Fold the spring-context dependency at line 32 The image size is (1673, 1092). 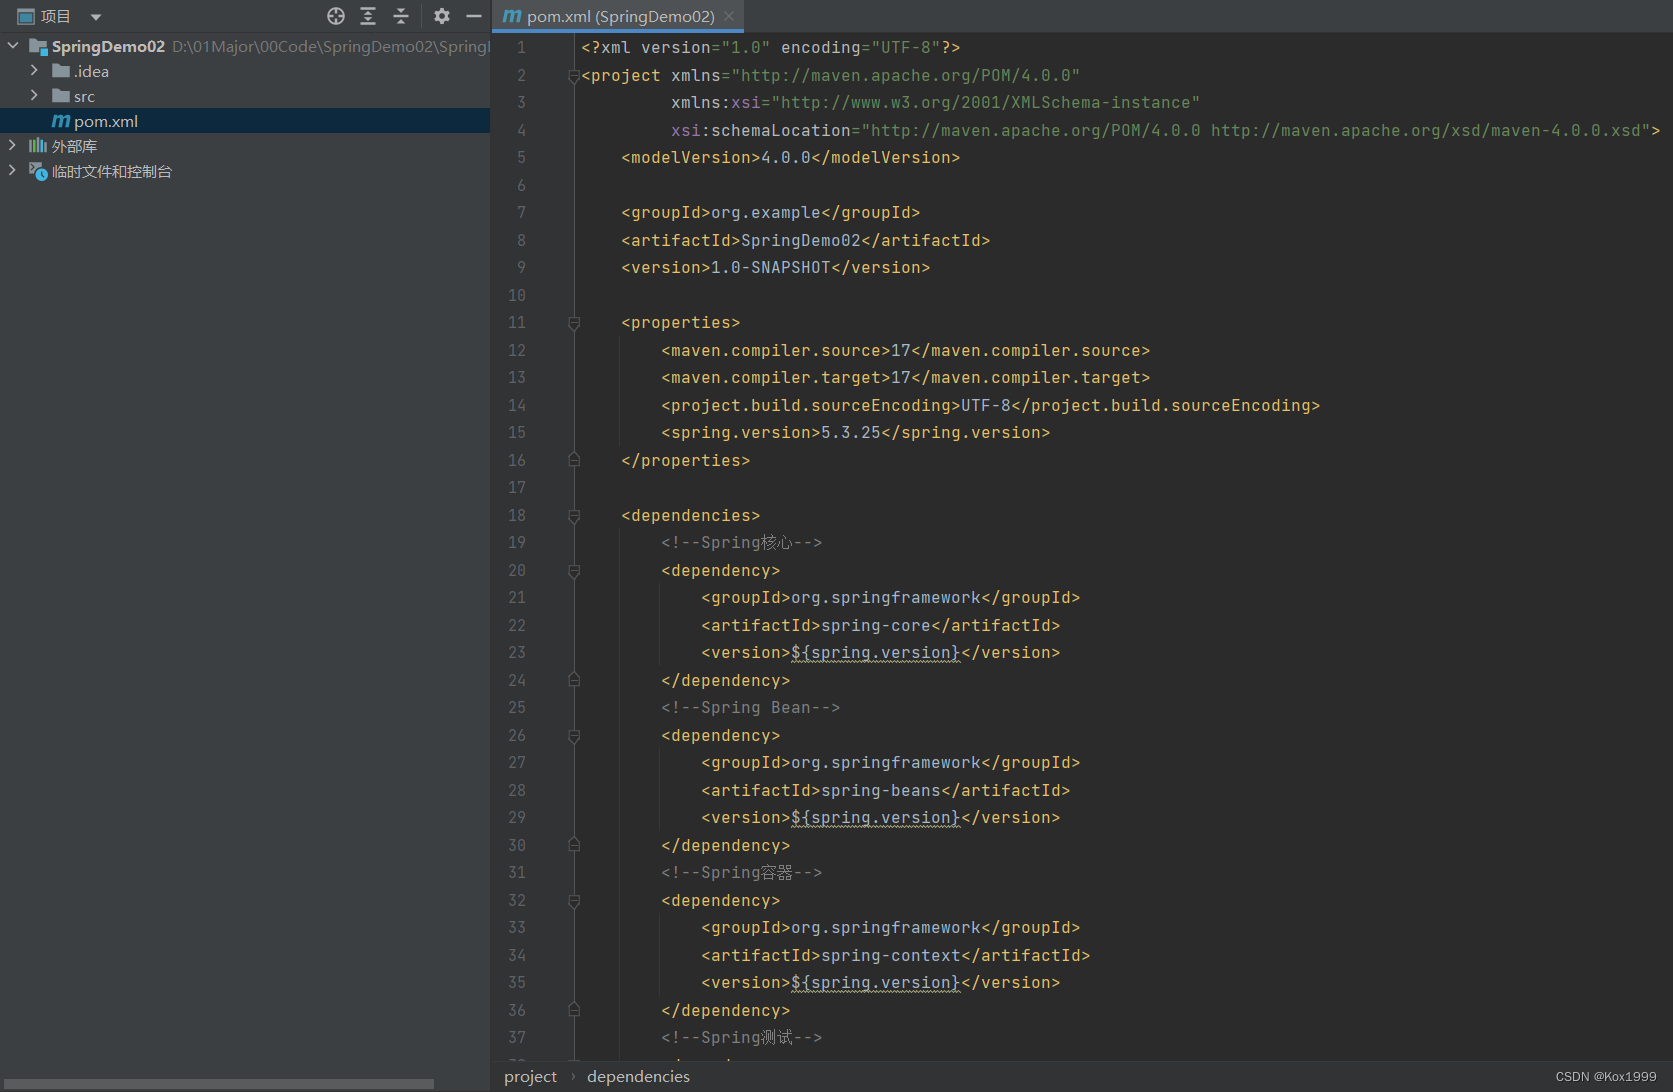click(x=574, y=901)
